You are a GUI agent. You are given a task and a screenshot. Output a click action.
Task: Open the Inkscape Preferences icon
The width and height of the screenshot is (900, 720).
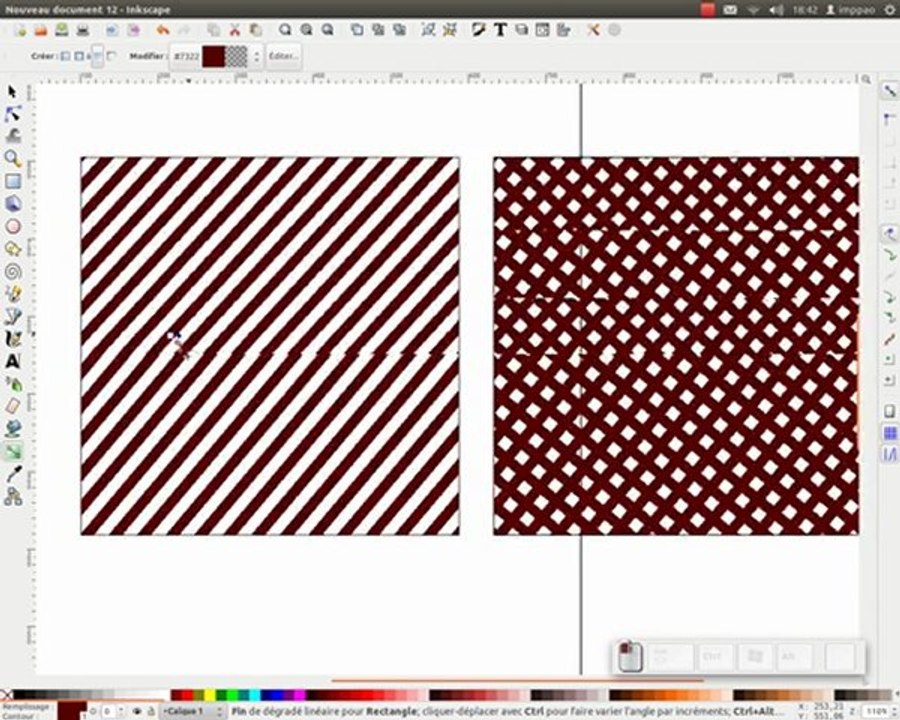click(593, 30)
